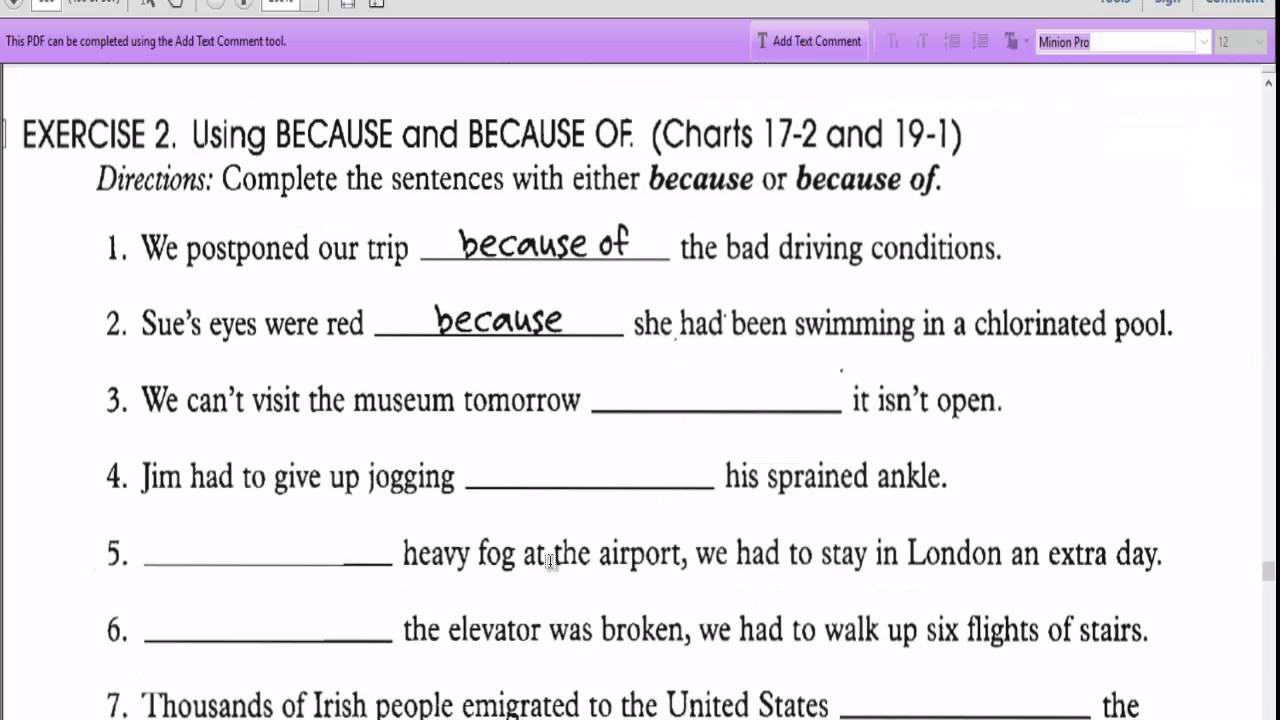Click the italic 'Directions:' word
Screen dimensions: 1280x720
pyautogui.click(x=155, y=180)
